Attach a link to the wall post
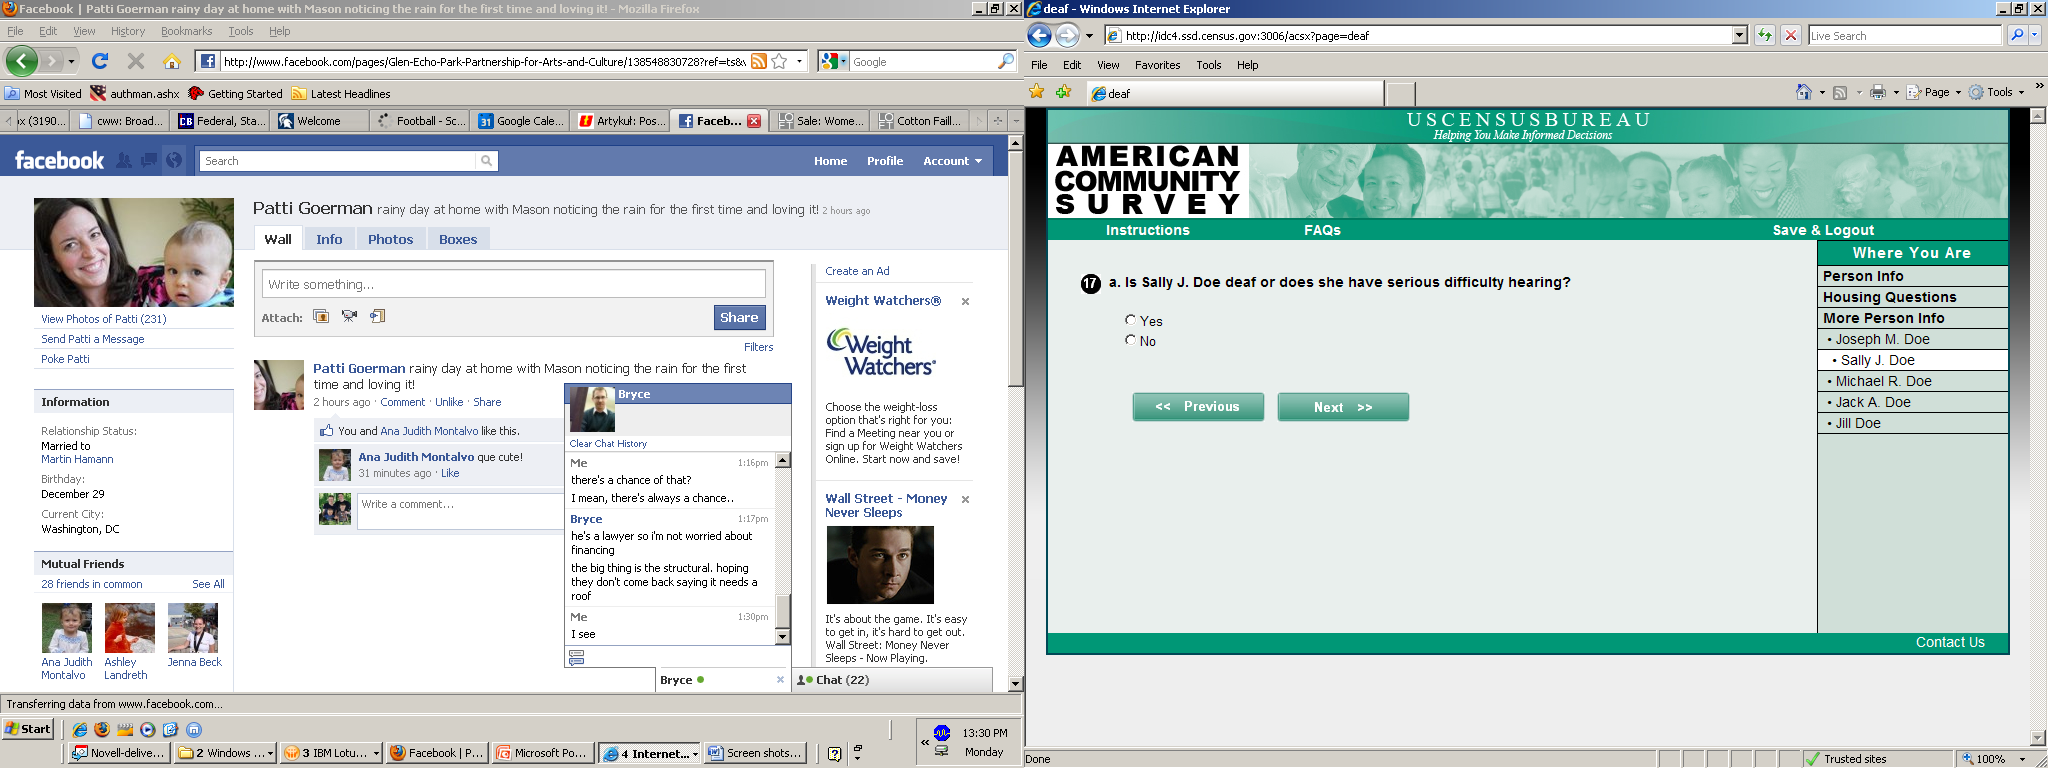This screenshot has width=2048, height=768. click(x=378, y=316)
